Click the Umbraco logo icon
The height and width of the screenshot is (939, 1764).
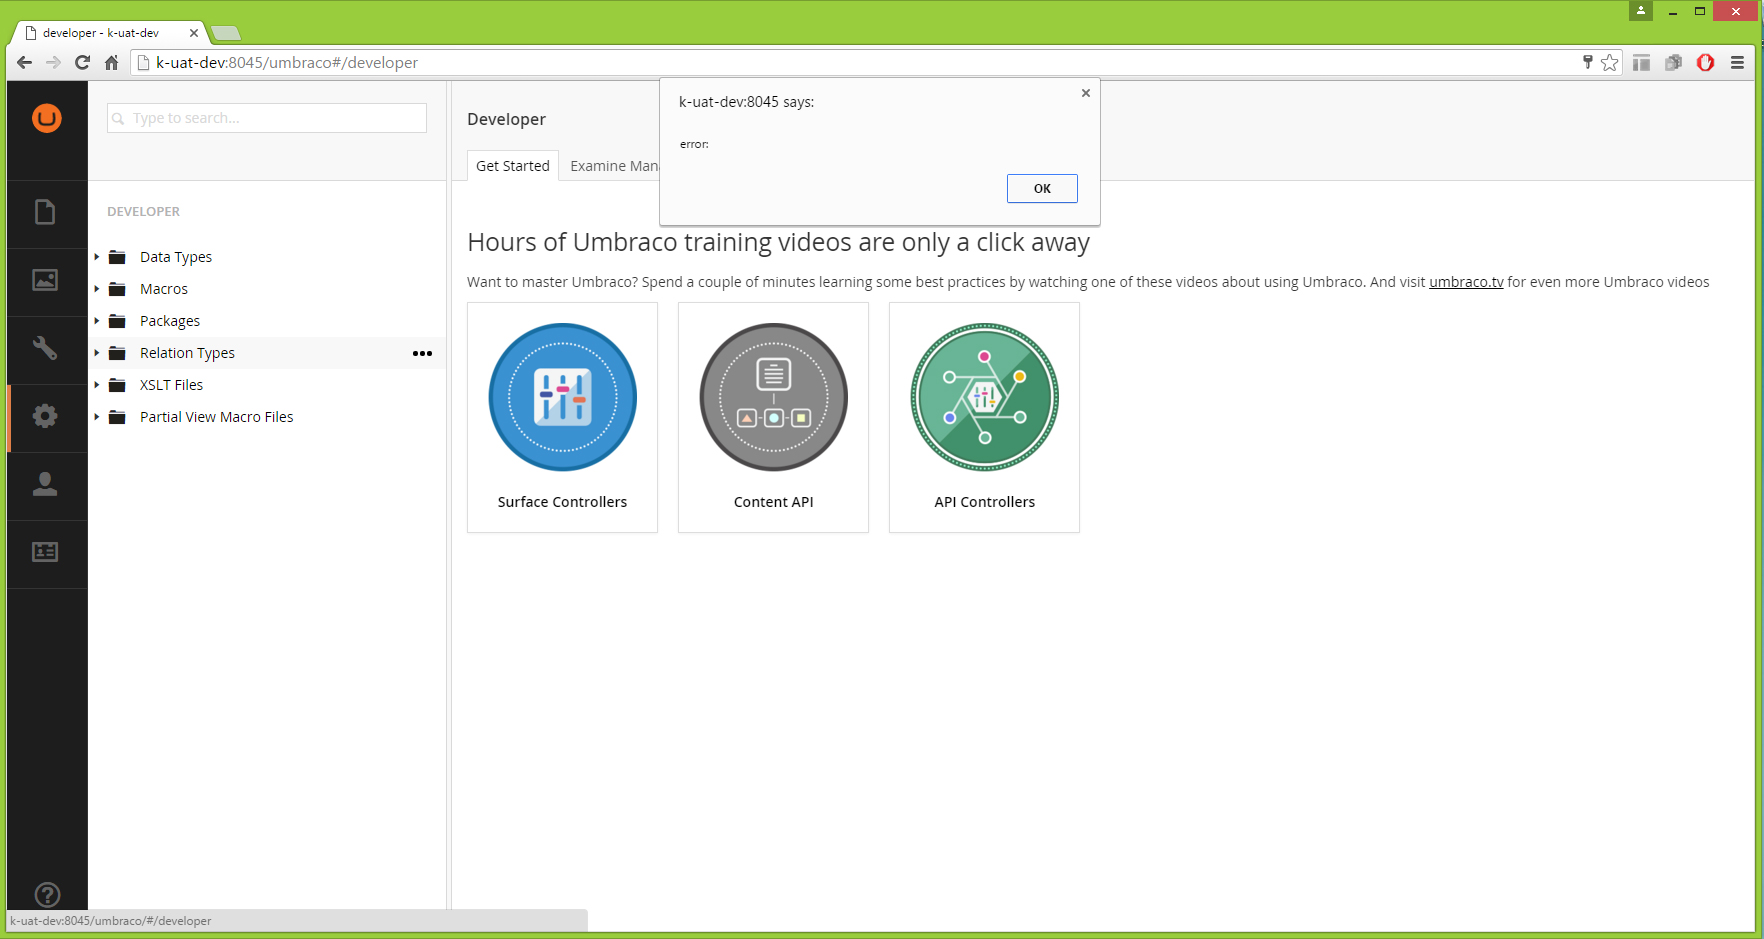click(x=46, y=118)
